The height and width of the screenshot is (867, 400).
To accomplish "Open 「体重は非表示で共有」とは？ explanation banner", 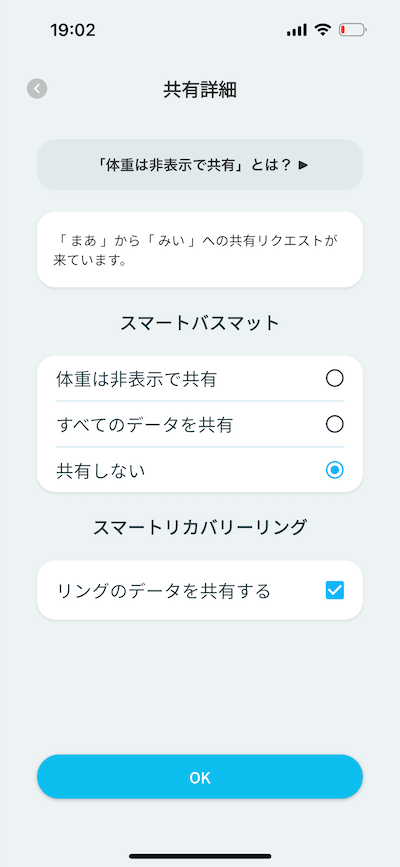I will pyautogui.click(x=200, y=165).
